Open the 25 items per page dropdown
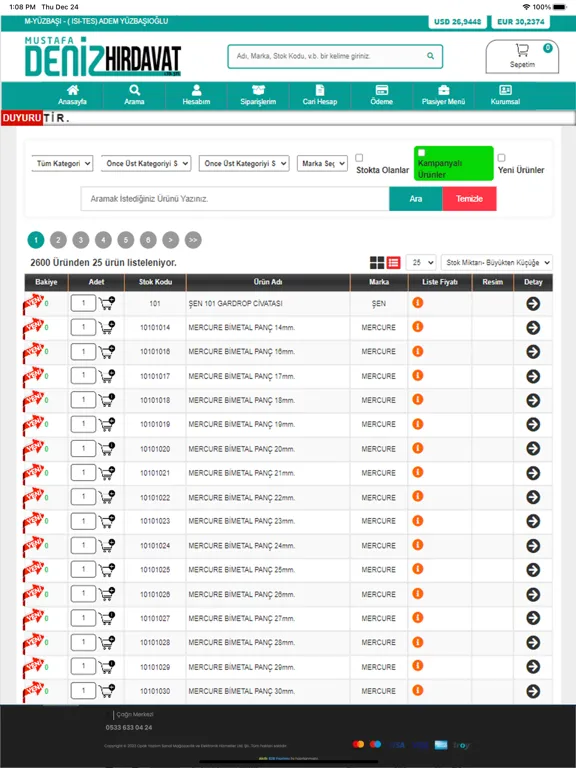 [x=421, y=263]
